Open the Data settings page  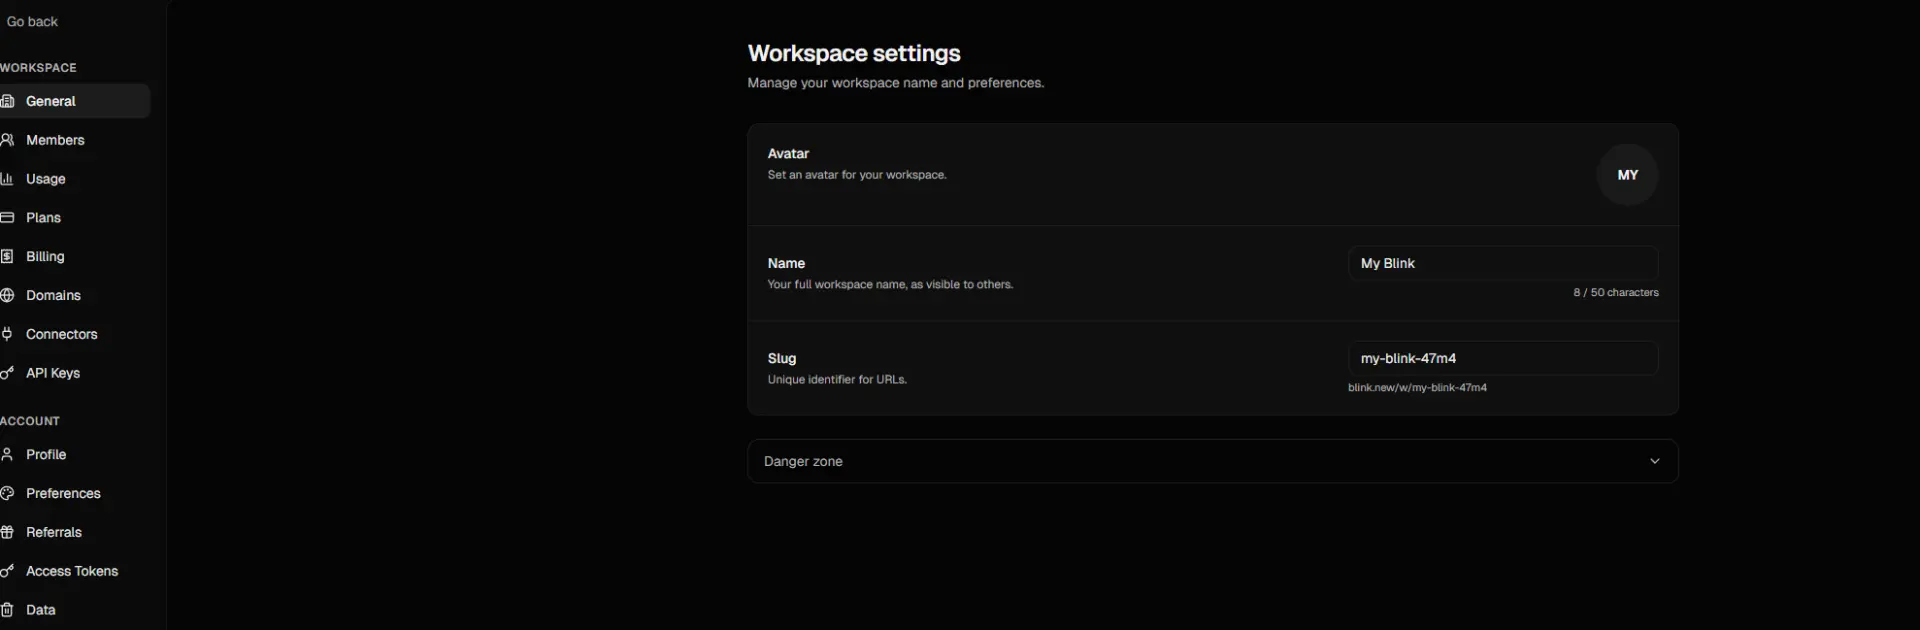point(75,610)
